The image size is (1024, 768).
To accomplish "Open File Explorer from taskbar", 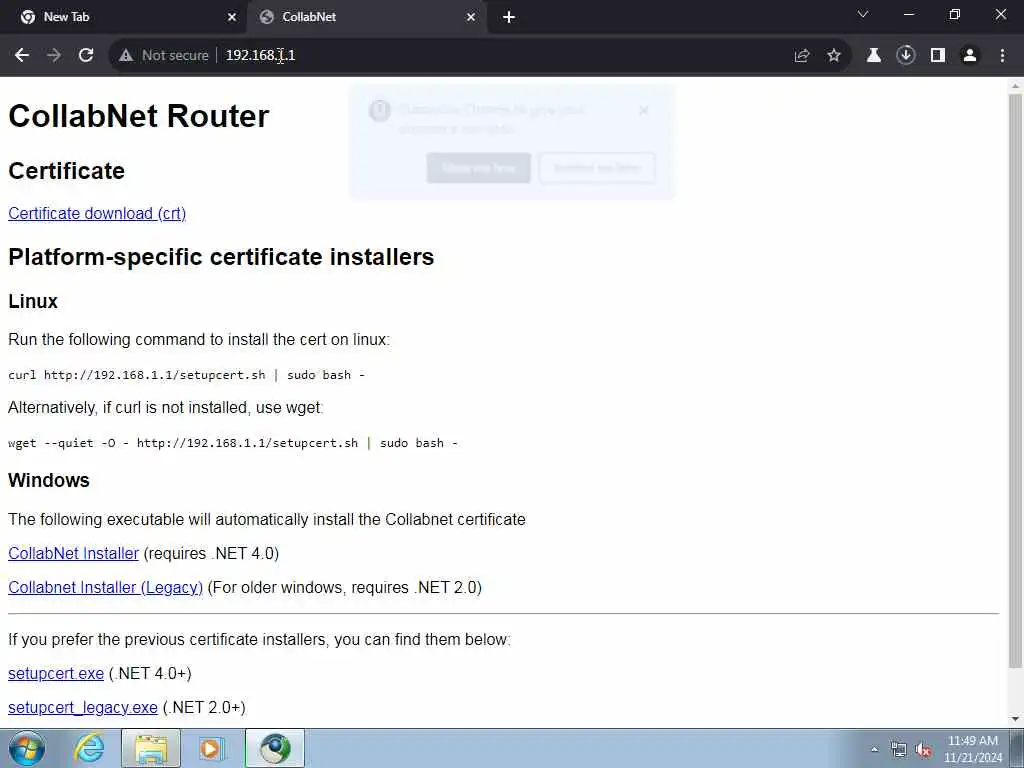I will pos(151,748).
